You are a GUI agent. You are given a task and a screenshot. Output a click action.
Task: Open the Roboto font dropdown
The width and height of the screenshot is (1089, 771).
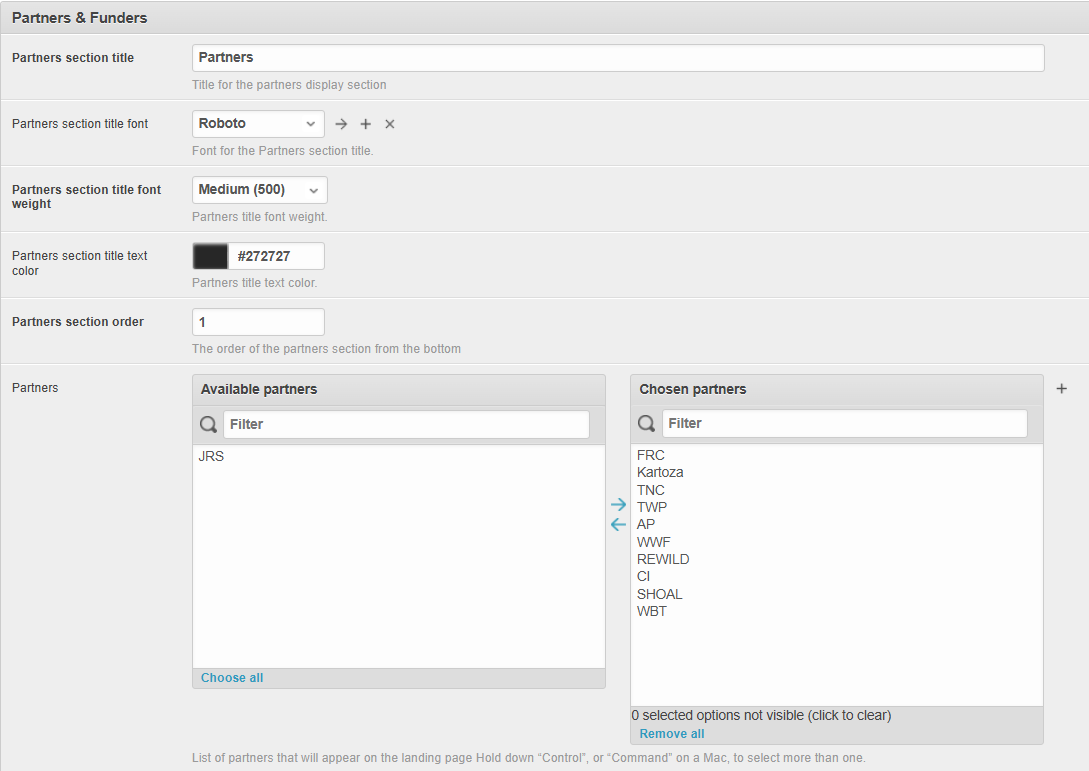(258, 124)
